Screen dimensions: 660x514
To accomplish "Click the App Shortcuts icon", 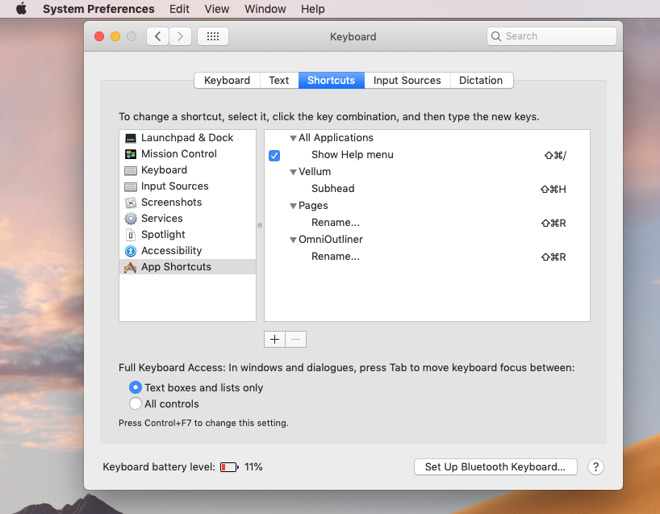I will (x=130, y=267).
